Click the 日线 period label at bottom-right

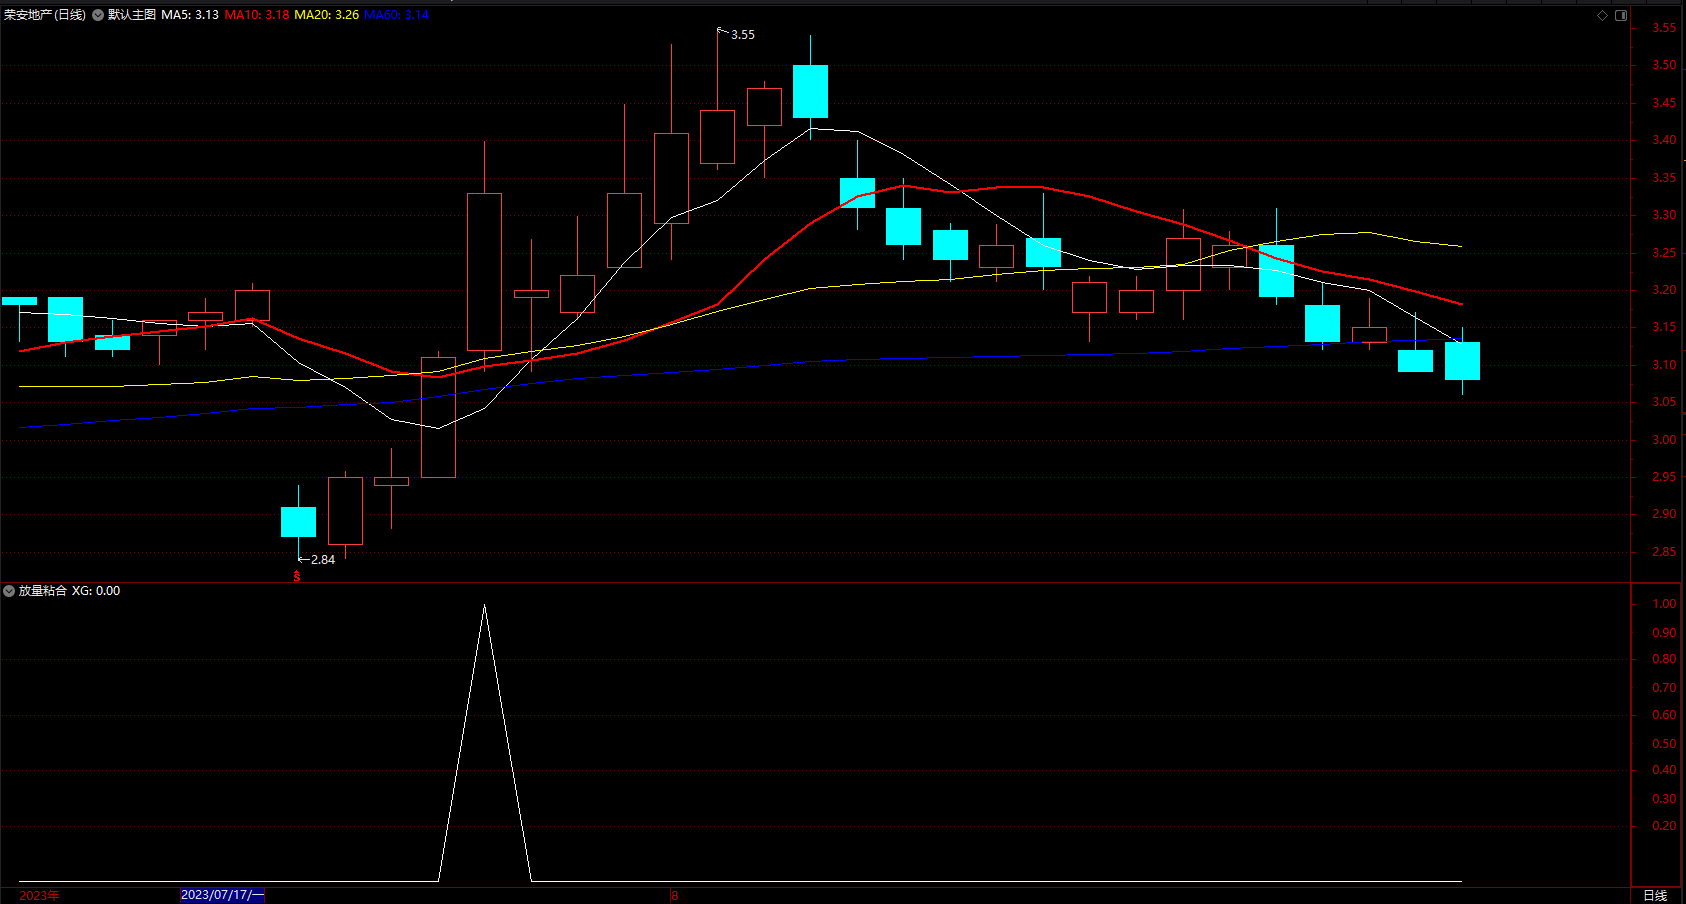1655,895
